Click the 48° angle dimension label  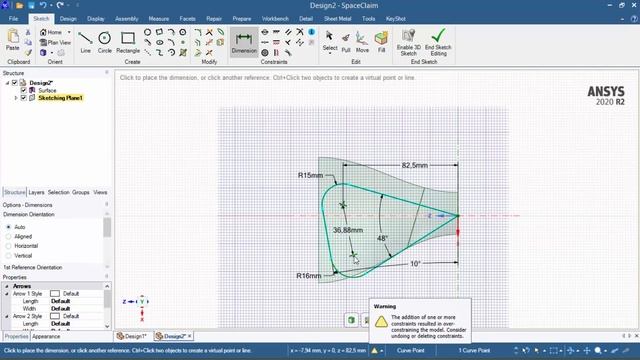coord(382,238)
